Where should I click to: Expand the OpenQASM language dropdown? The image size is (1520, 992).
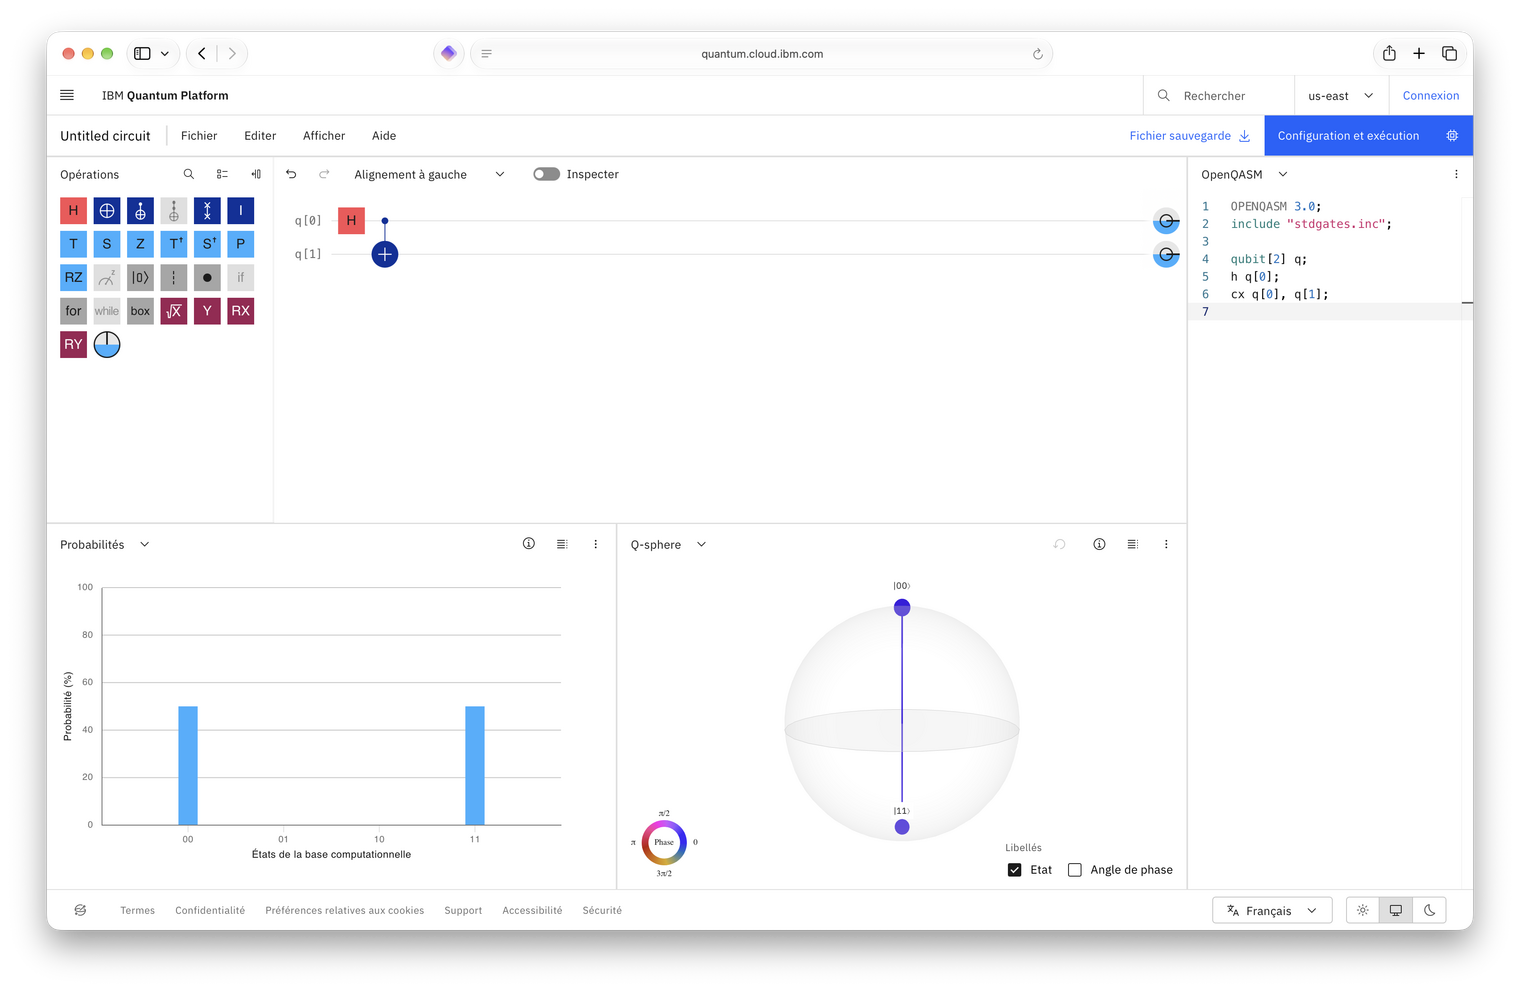coord(1245,174)
